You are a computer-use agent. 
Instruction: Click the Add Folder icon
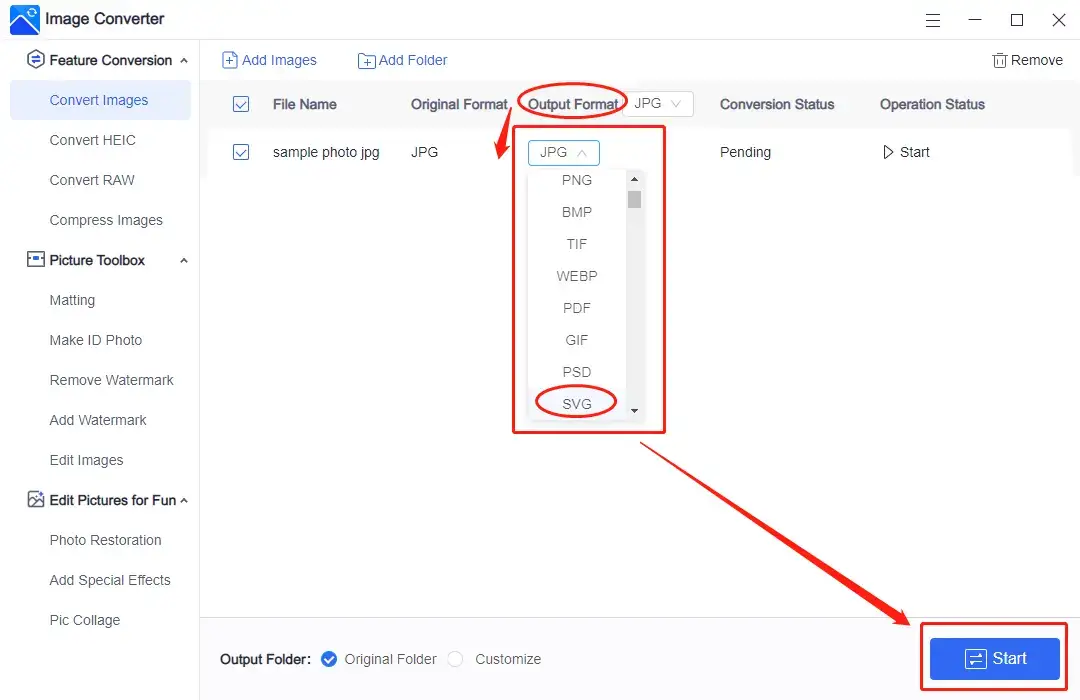(366, 60)
